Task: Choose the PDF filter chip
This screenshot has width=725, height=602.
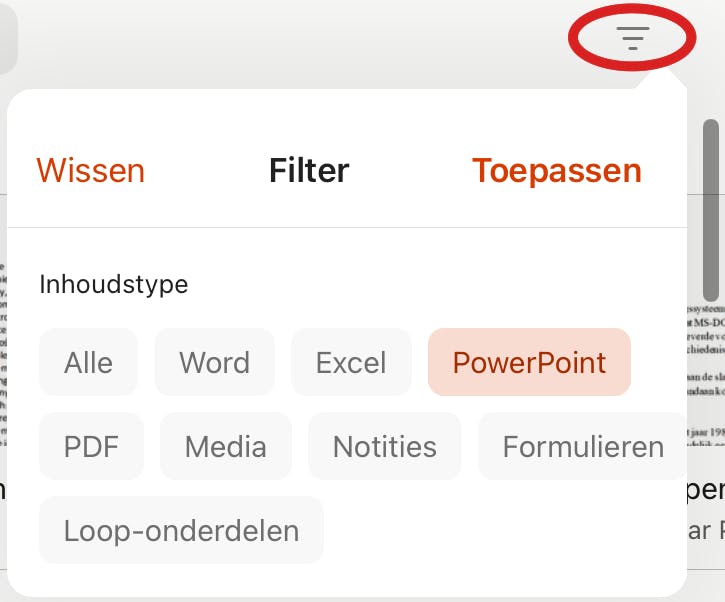Action: (91, 446)
